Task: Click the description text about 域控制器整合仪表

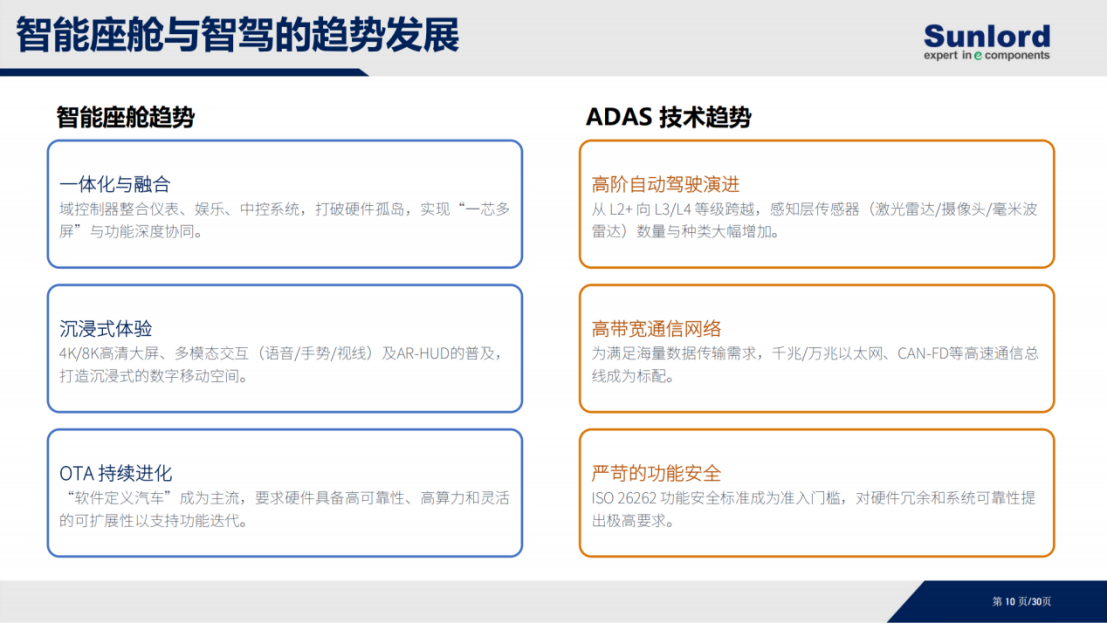Action: 285,220
